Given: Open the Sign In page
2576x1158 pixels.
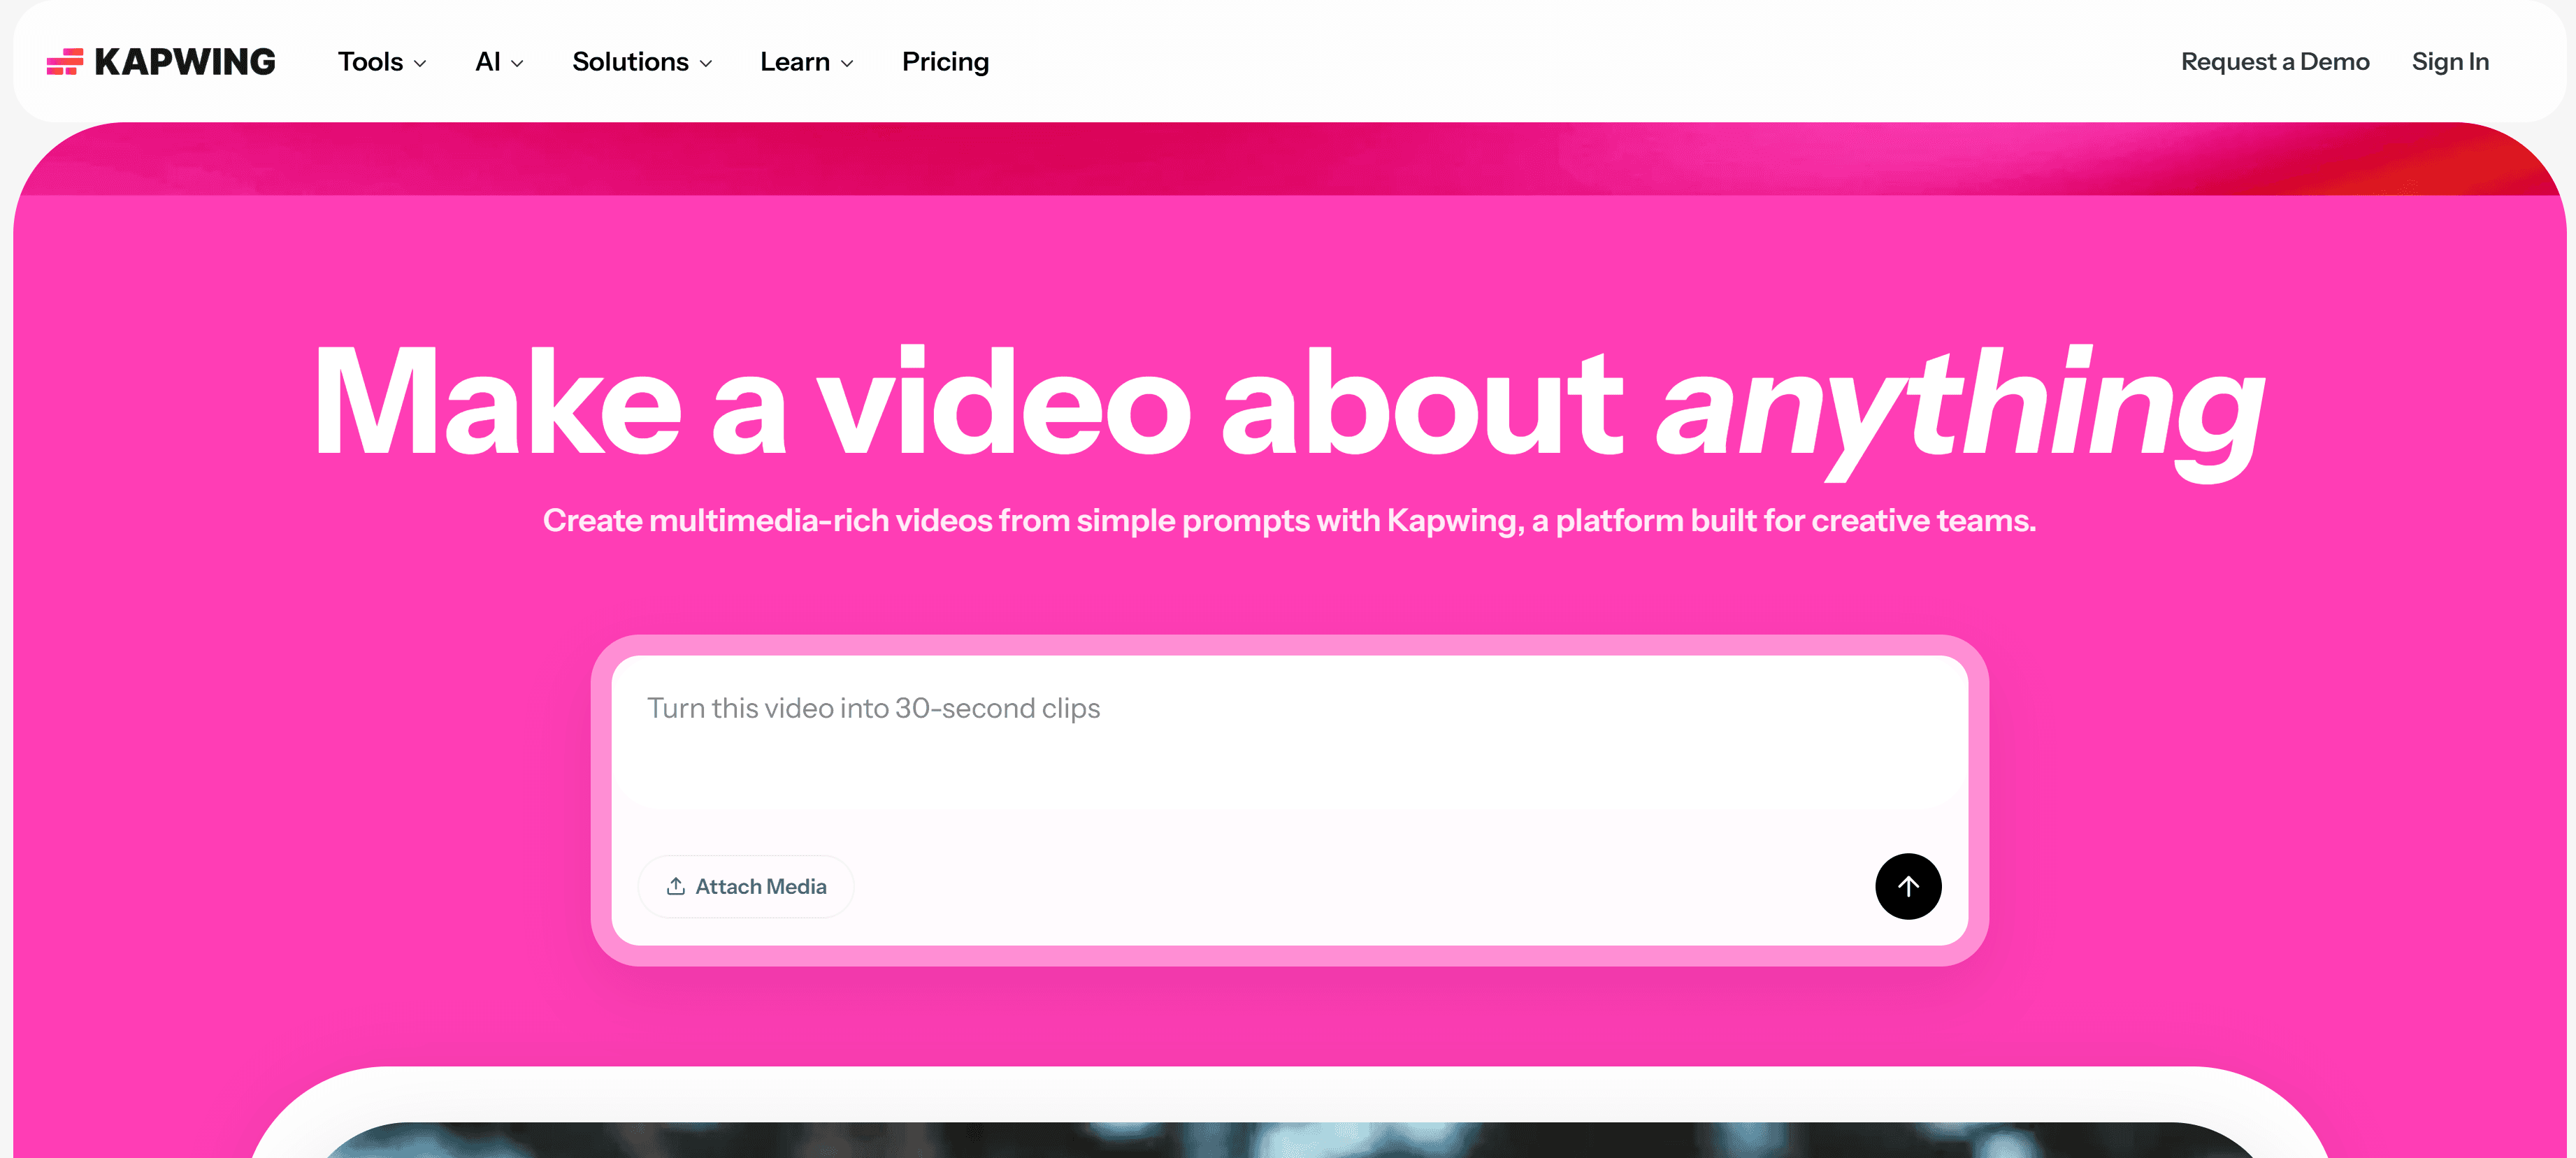Looking at the screenshot, I should 2450,62.
